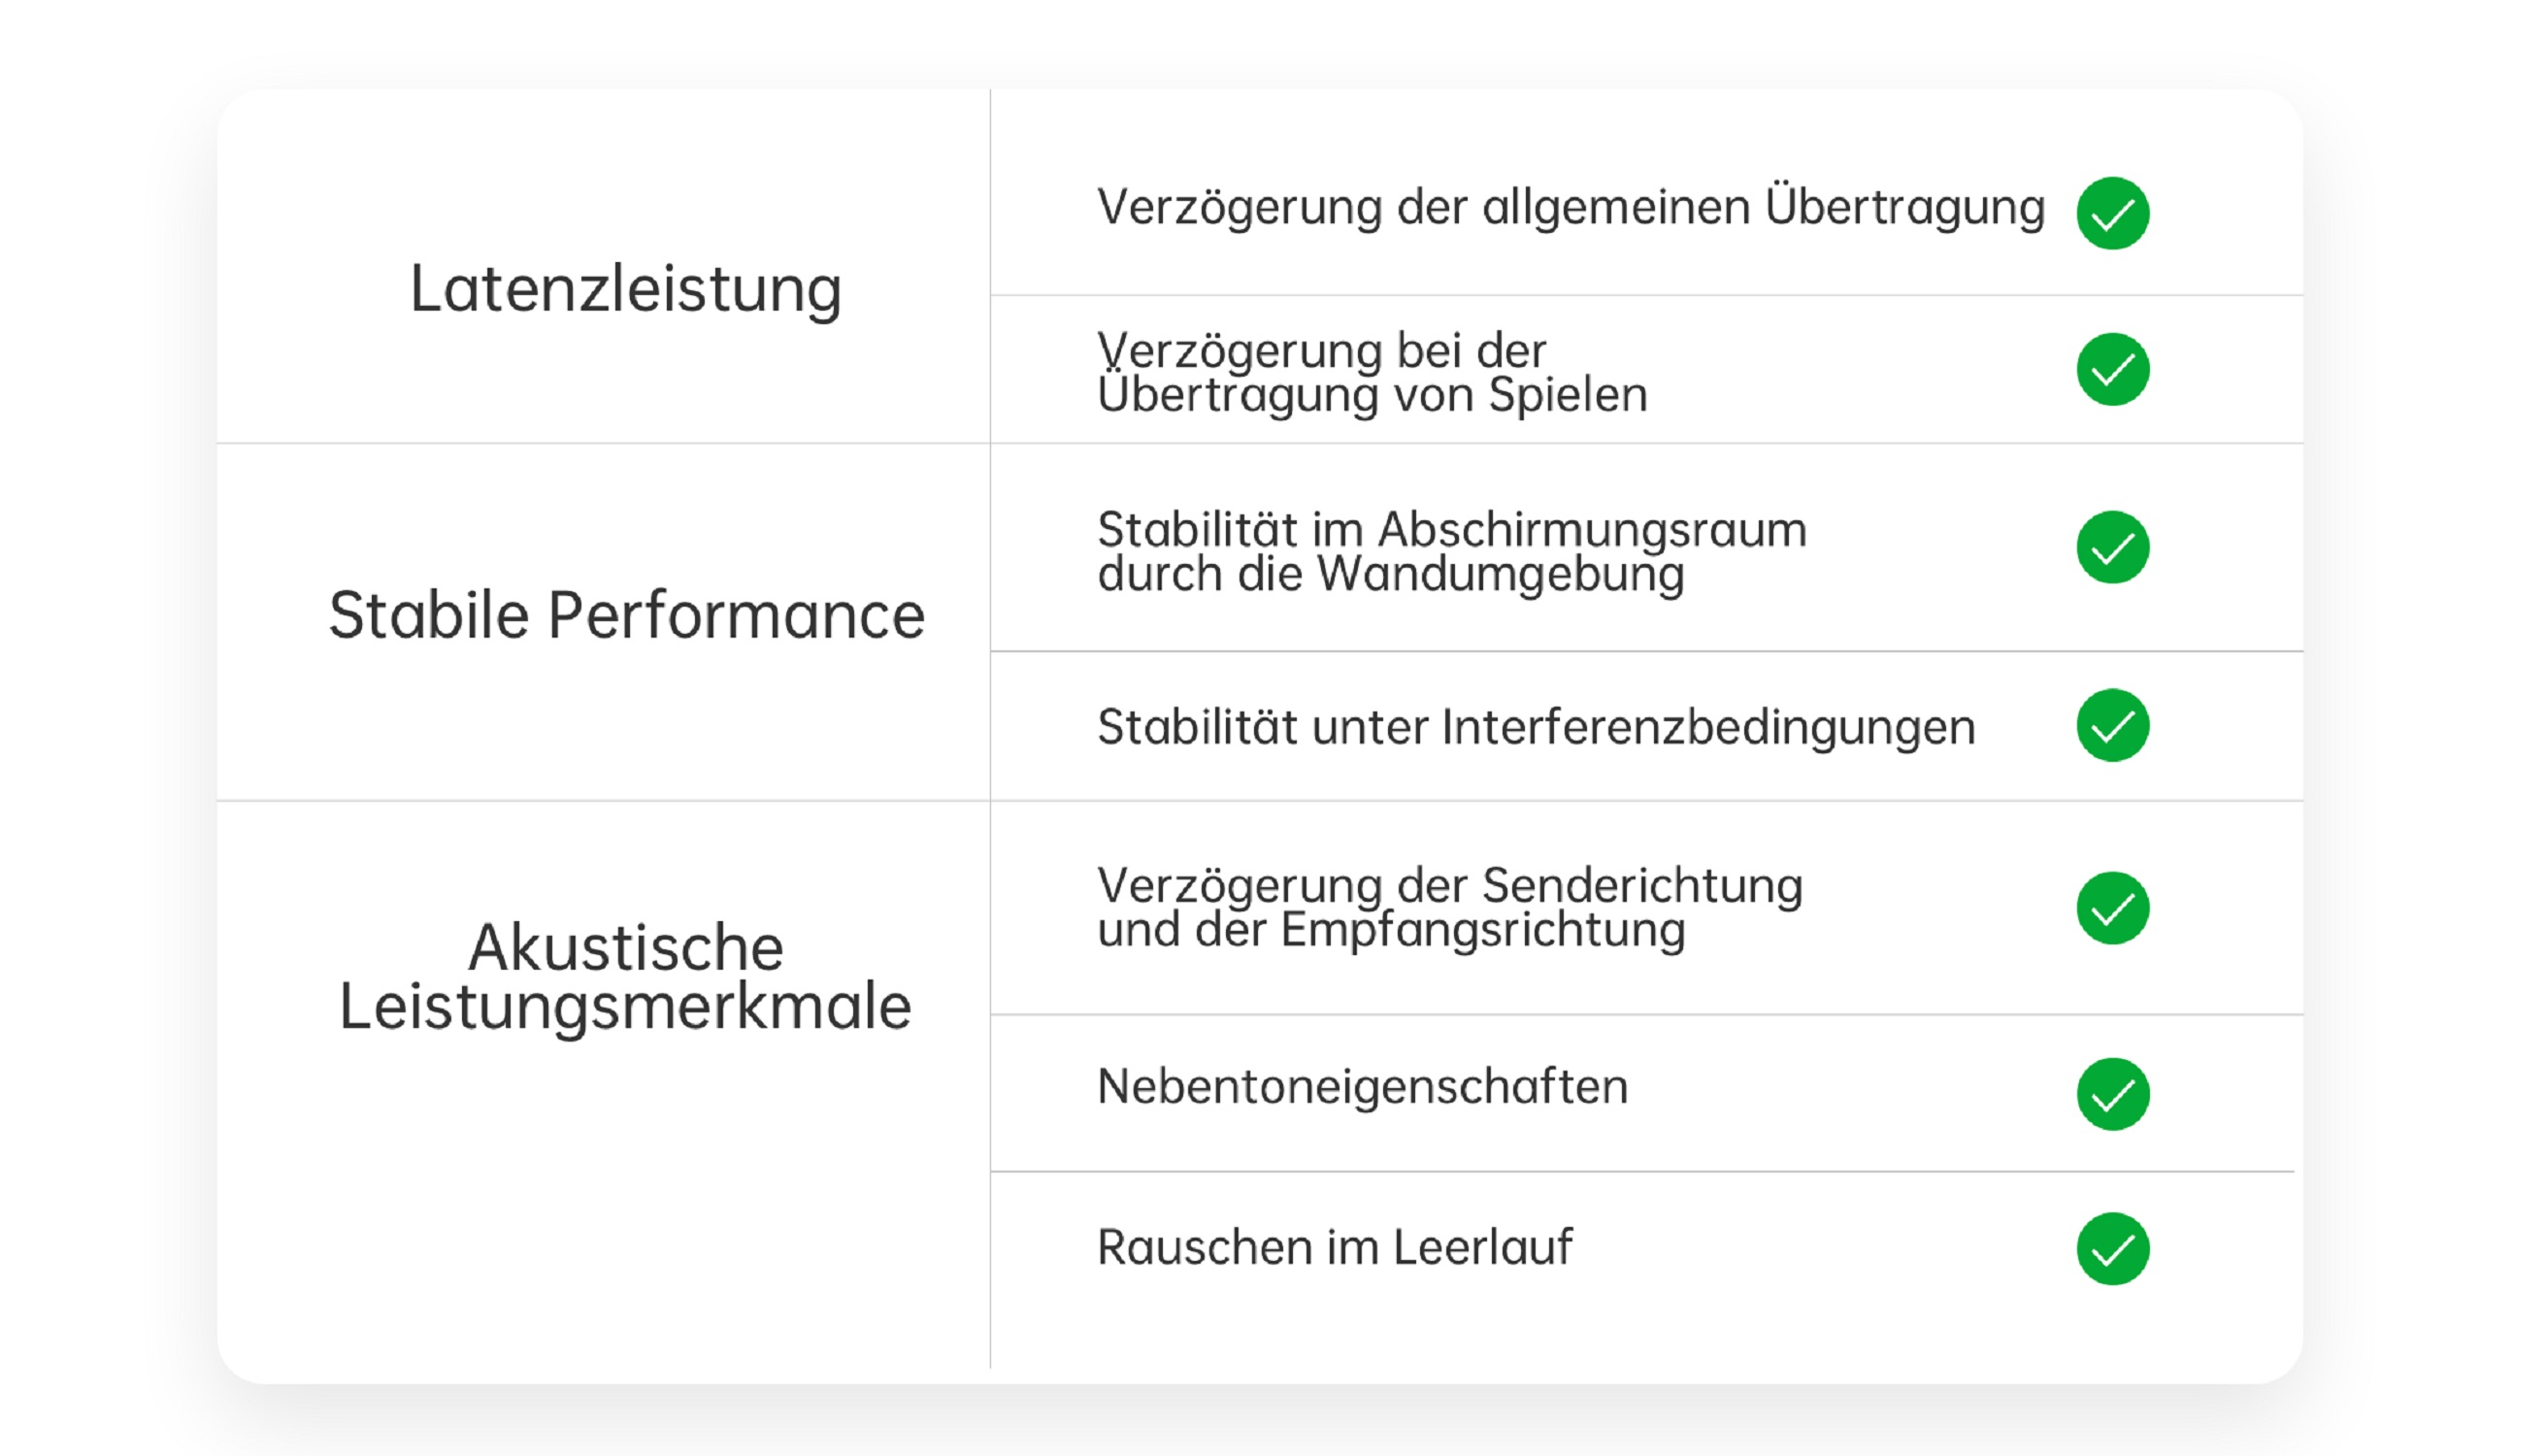2547x1456 pixels.
Task: Click the text Verzögerung der allgemeinen Übertragung
Action: (x=1570, y=208)
